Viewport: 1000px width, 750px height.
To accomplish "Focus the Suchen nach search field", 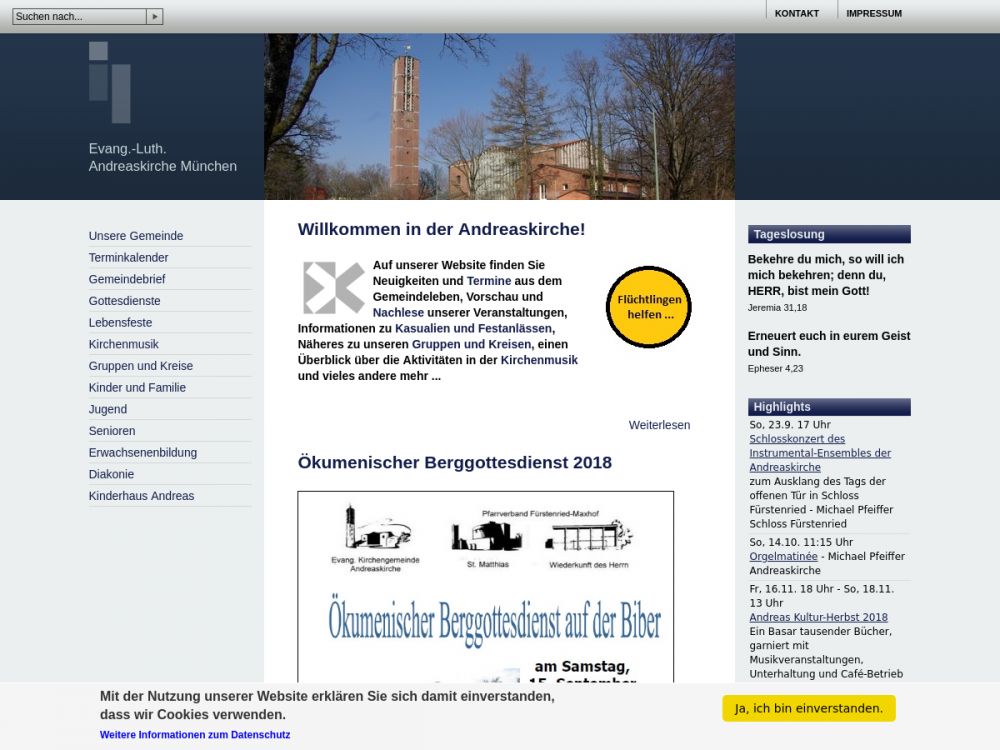I will [79, 17].
